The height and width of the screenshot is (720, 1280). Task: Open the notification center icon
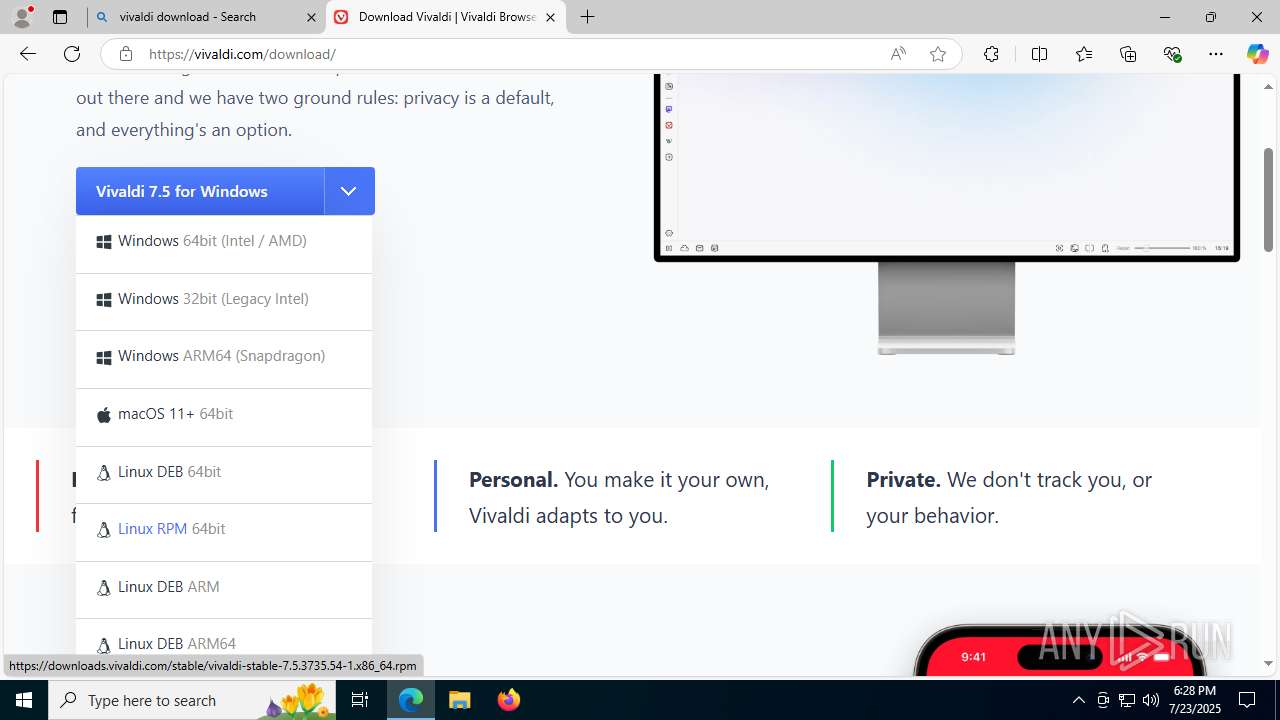[x=1247, y=700]
